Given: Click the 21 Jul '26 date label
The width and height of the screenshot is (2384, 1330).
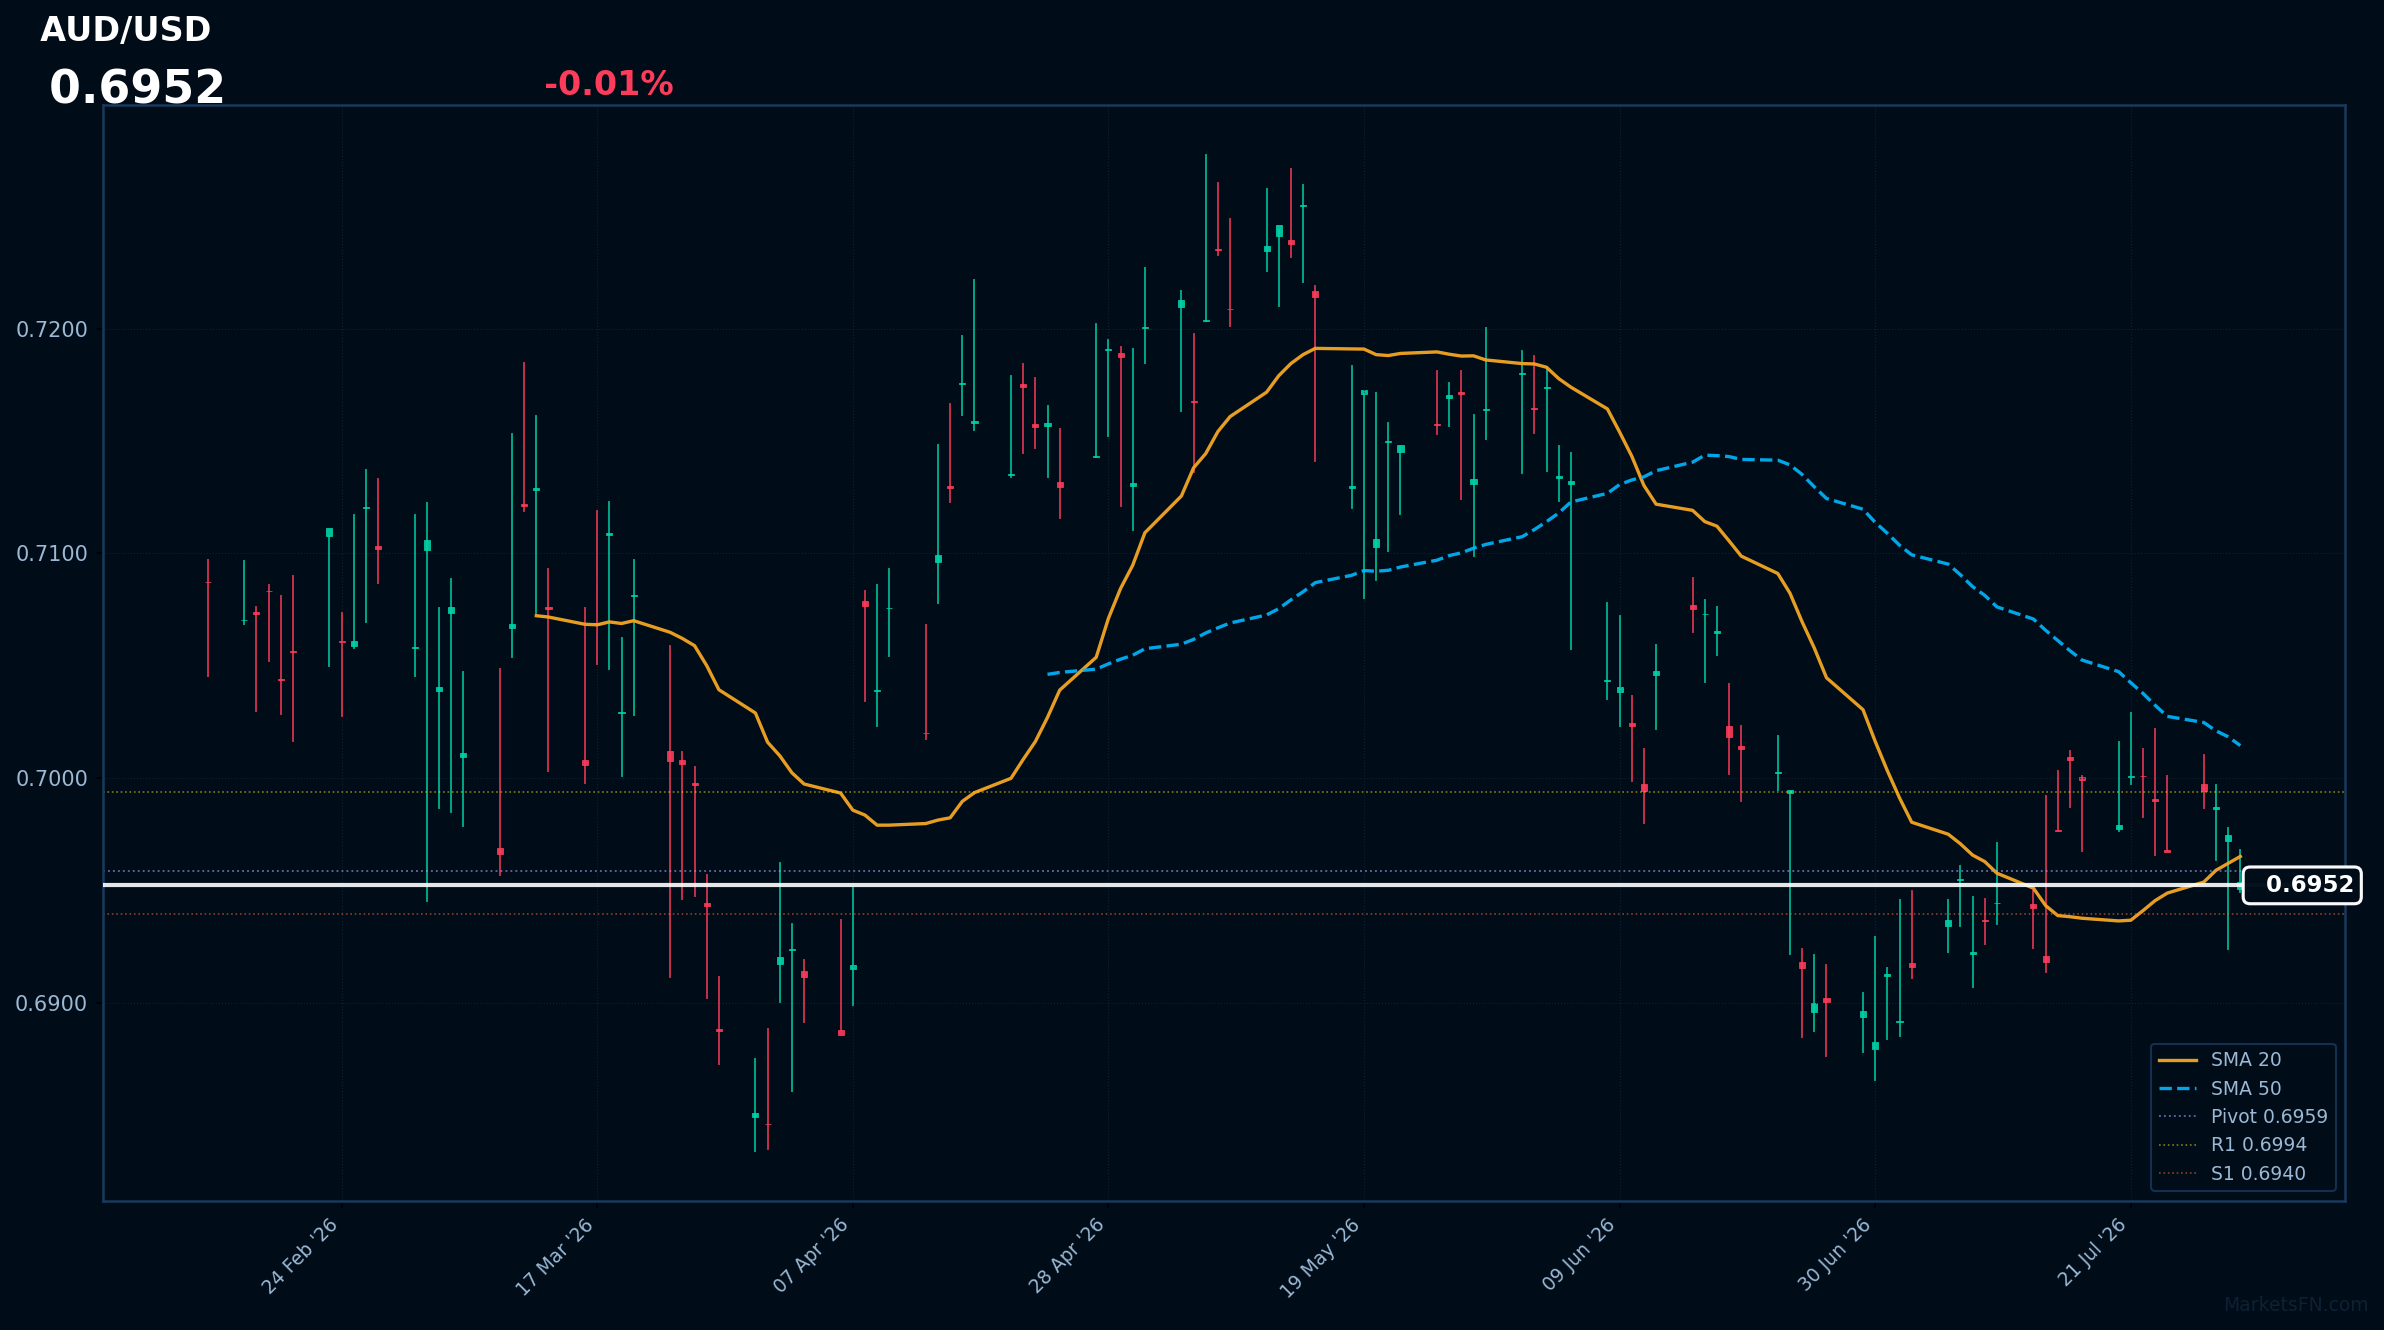Looking at the screenshot, I should [x=2091, y=1253].
